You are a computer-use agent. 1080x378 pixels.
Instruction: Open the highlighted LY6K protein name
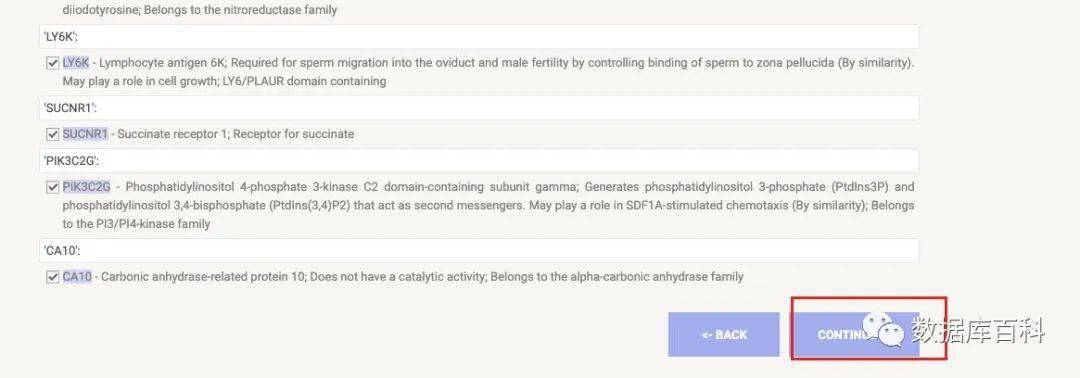(76, 63)
